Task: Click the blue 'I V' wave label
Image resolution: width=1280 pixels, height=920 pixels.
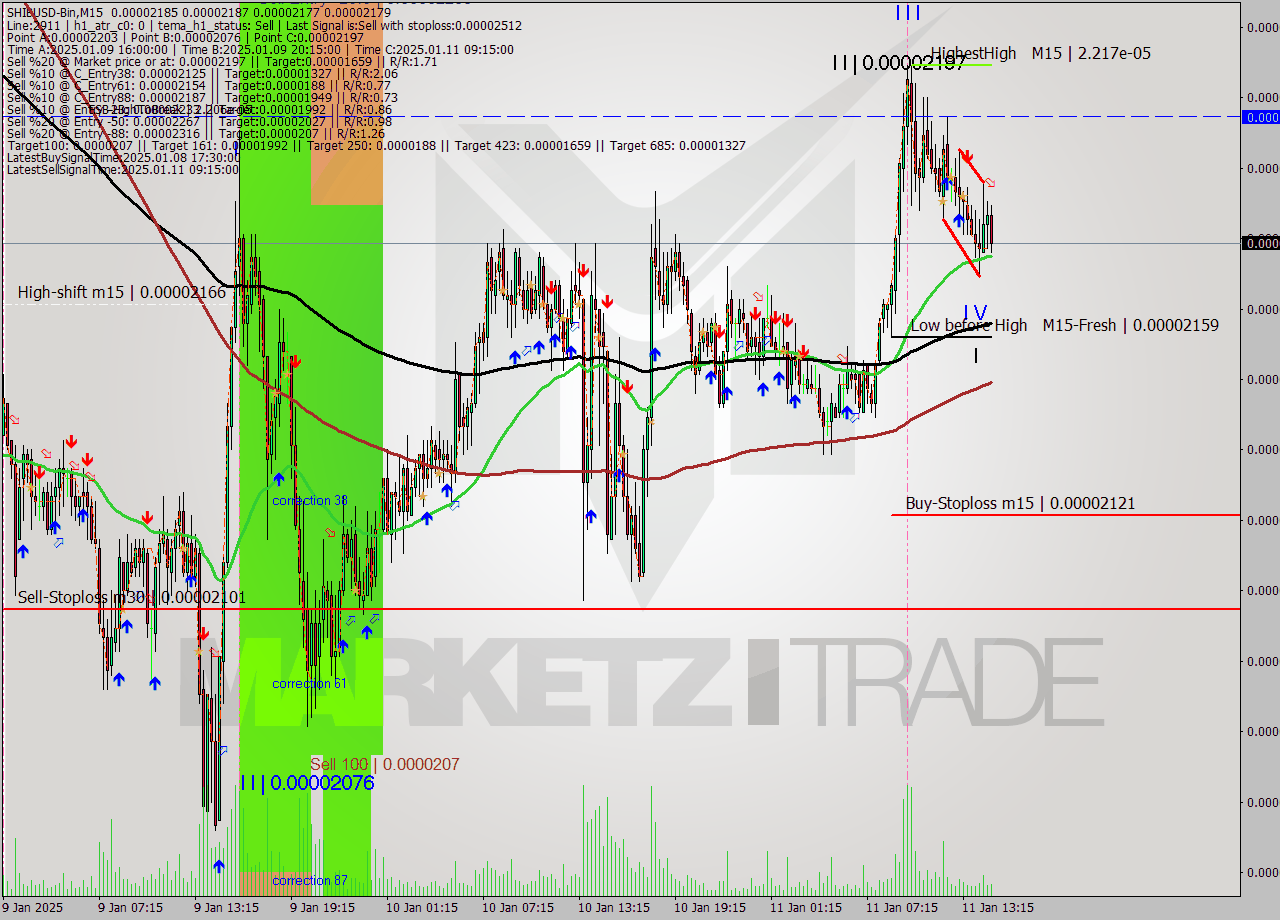Action: [974, 312]
